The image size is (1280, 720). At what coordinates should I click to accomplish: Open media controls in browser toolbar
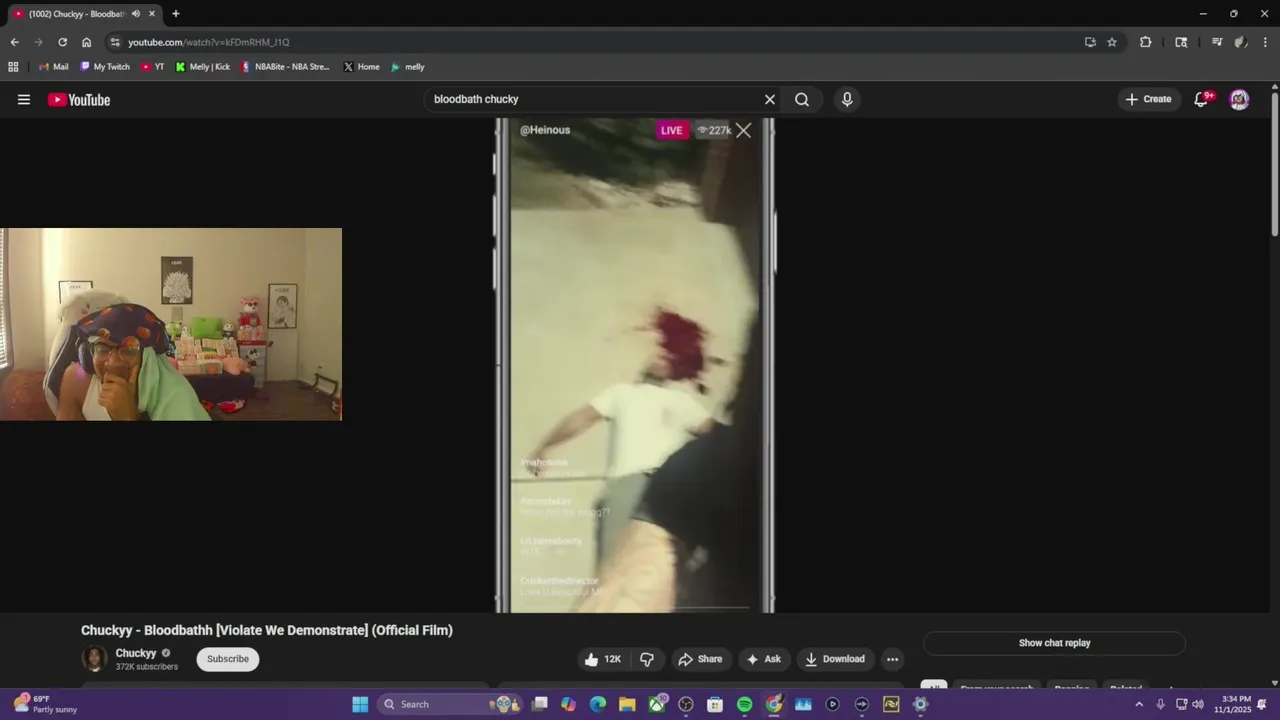[x=1217, y=42]
